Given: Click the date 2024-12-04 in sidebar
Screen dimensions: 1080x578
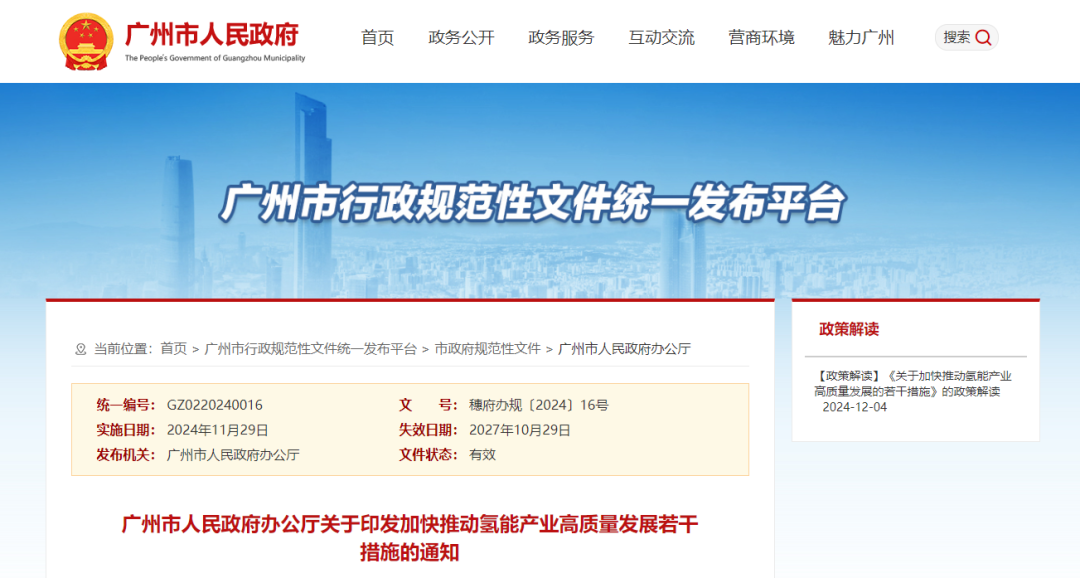Looking at the screenshot, I should (x=855, y=407).
